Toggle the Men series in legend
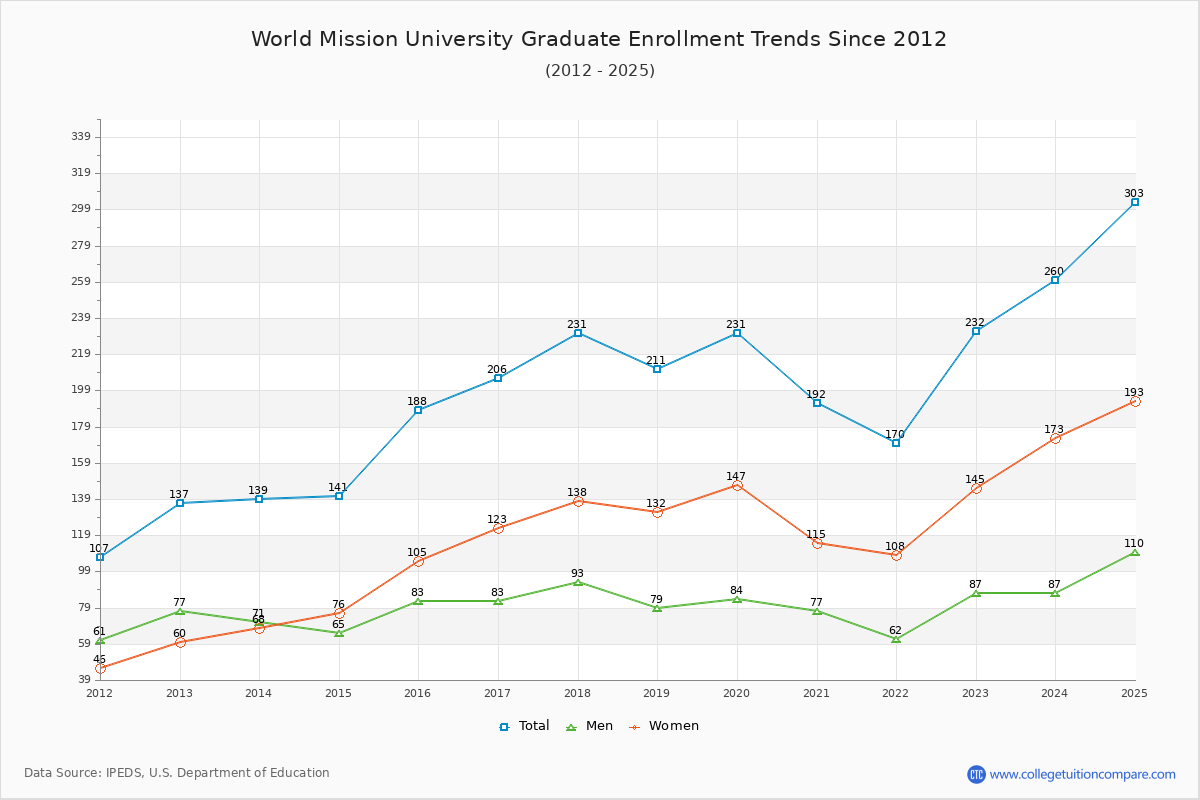The image size is (1200, 800). click(x=591, y=726)
